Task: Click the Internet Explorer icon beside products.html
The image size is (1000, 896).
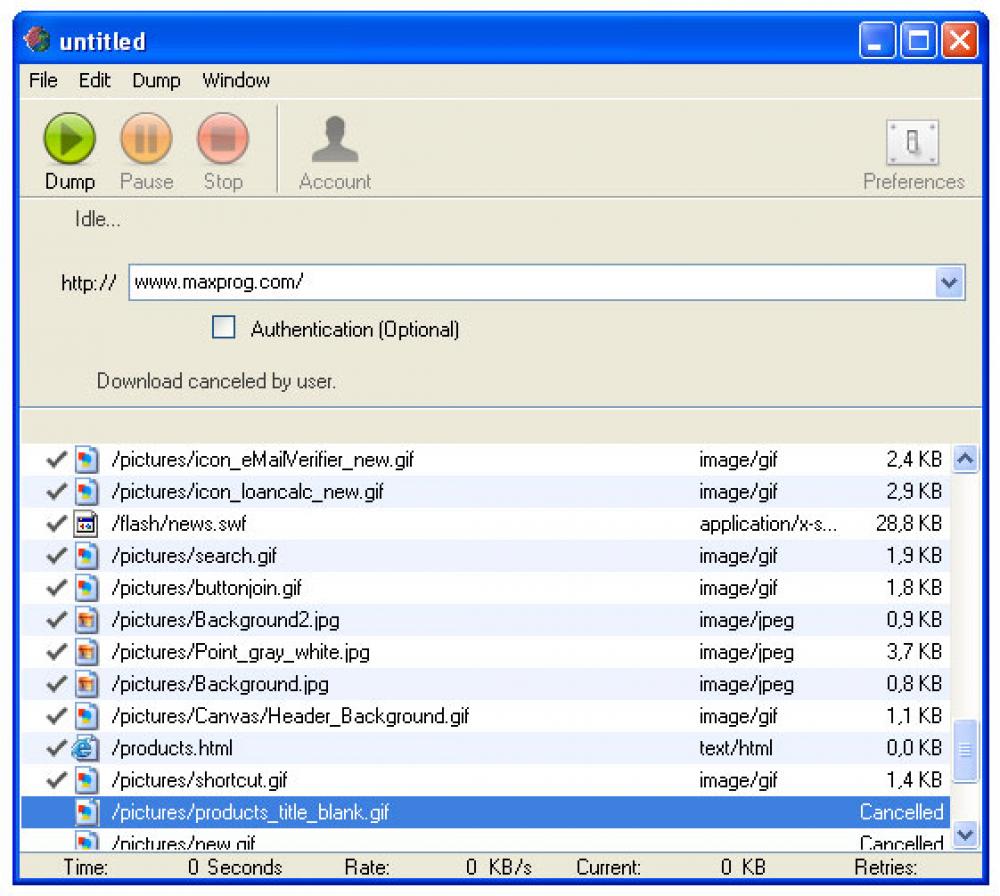Action: pyautogui.click(x=86, y=747)
